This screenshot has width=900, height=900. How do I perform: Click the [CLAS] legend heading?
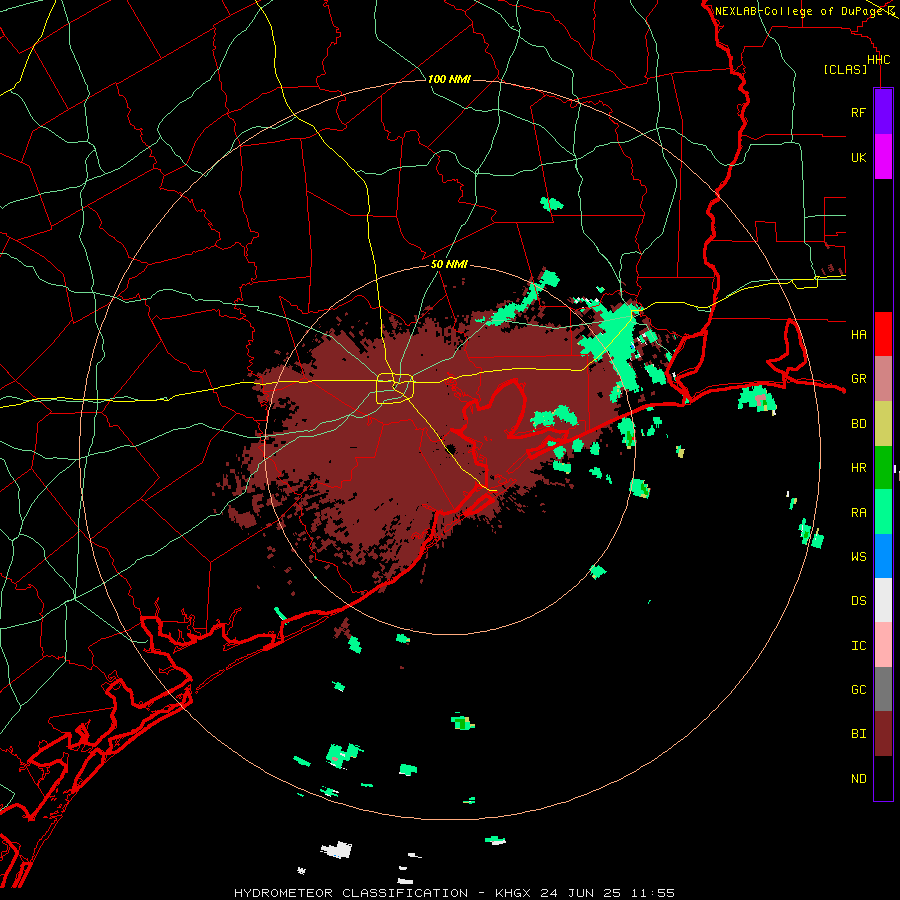(845, 70)
